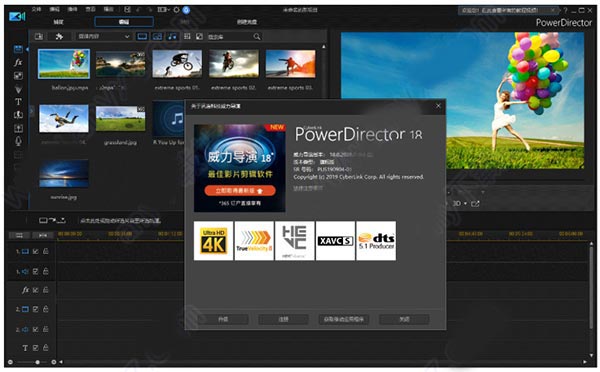
Task: Switch to the 创建光盘 Create Disc tab
Action: (x=247, y=22)
